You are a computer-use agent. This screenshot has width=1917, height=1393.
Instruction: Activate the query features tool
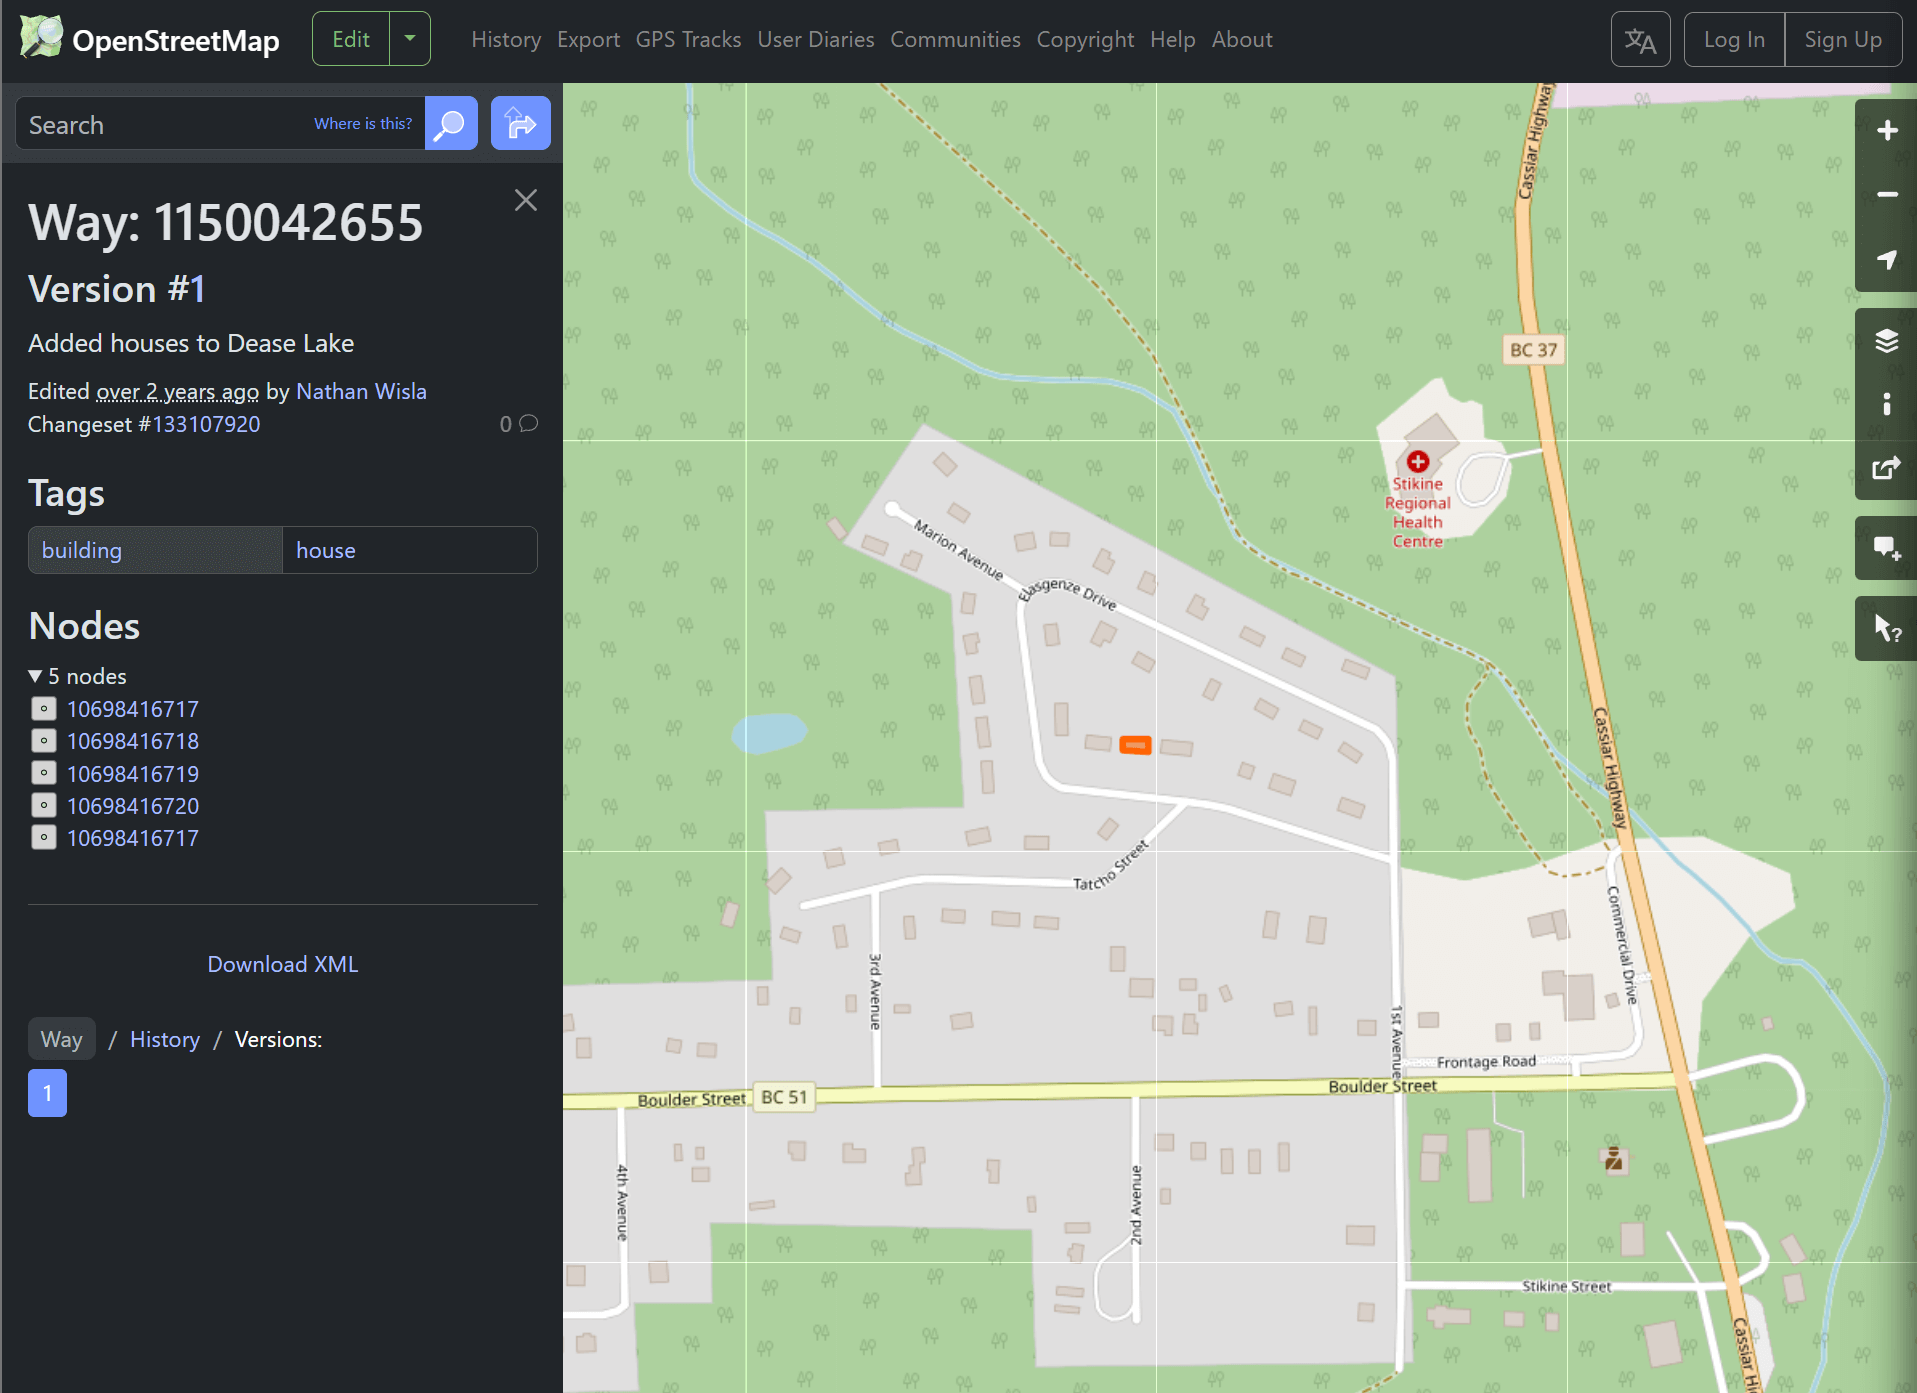[1886, 629]
